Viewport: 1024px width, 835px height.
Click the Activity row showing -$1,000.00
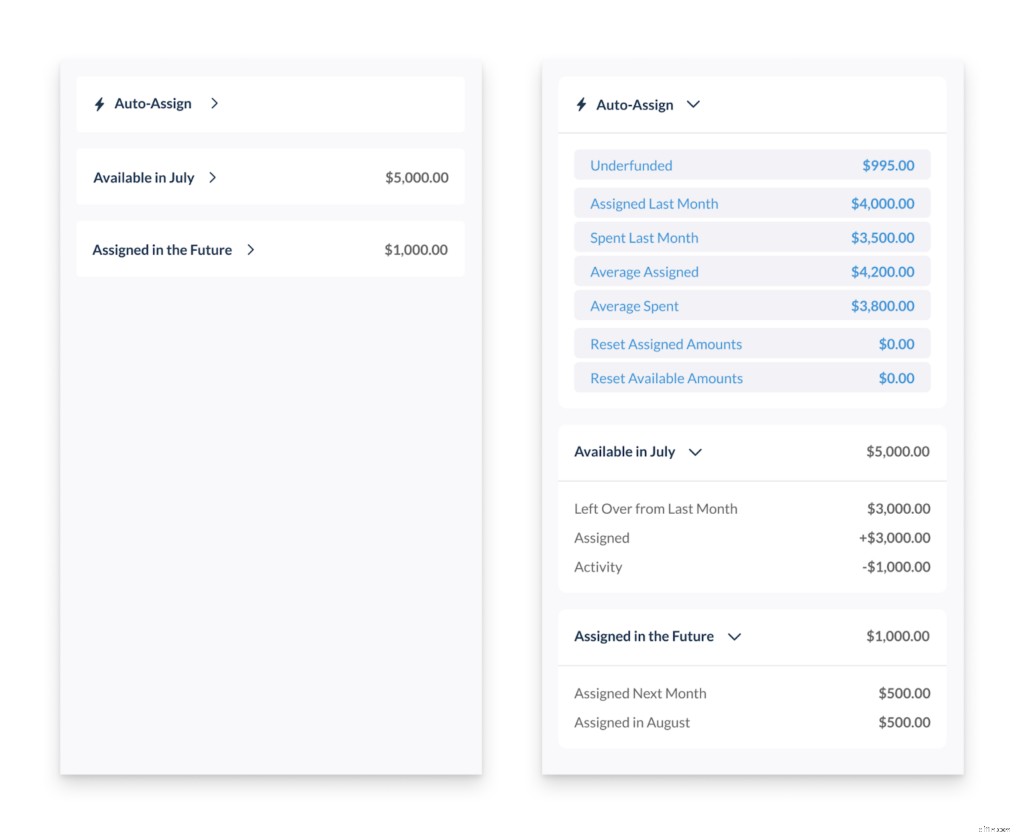[x=752, y=566]
